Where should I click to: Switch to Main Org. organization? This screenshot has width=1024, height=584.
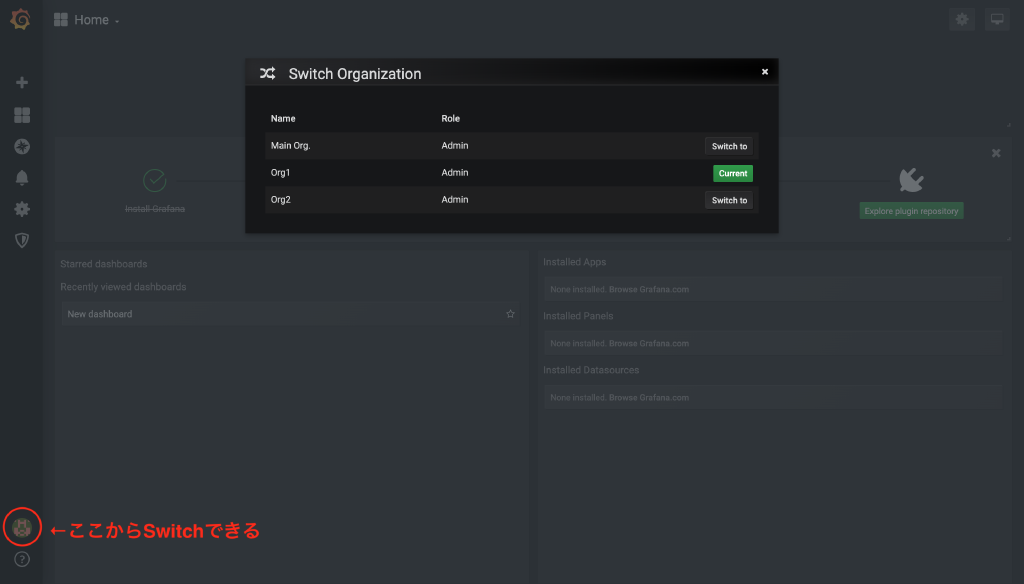pyautogui.click(x=729, y=146)
